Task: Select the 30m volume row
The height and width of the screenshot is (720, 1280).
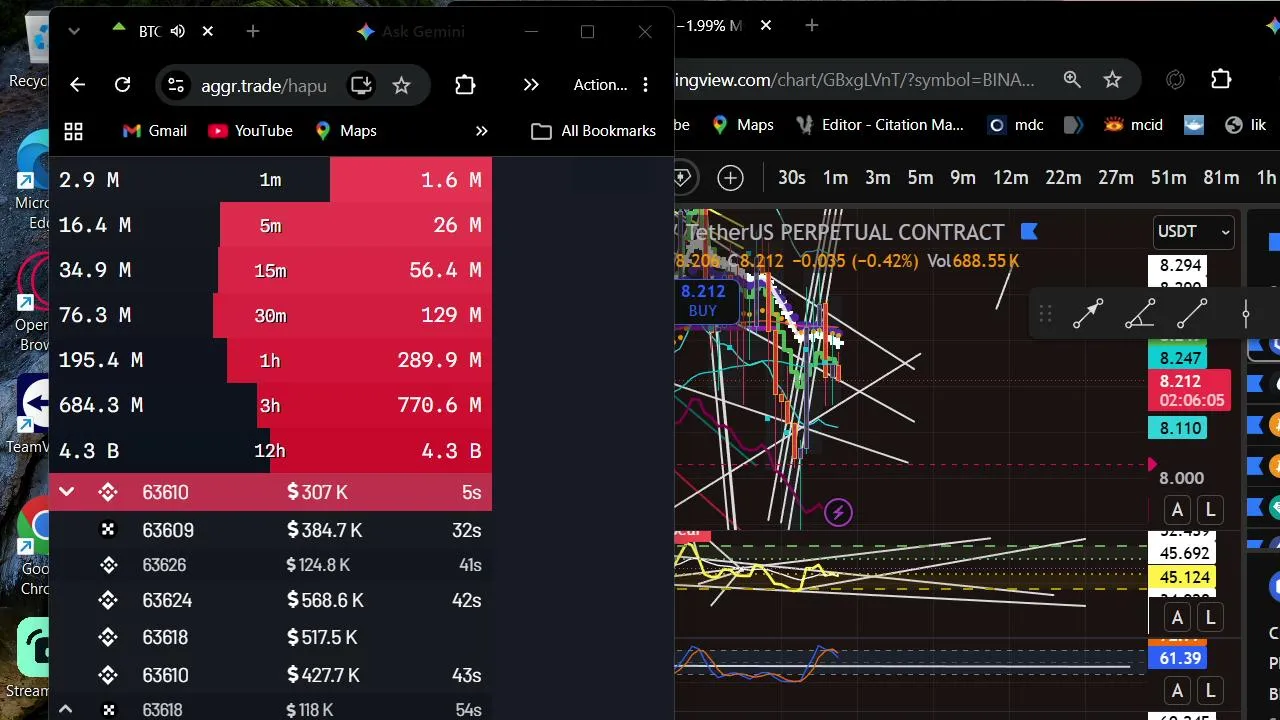Action: click(x=270, y=315)
